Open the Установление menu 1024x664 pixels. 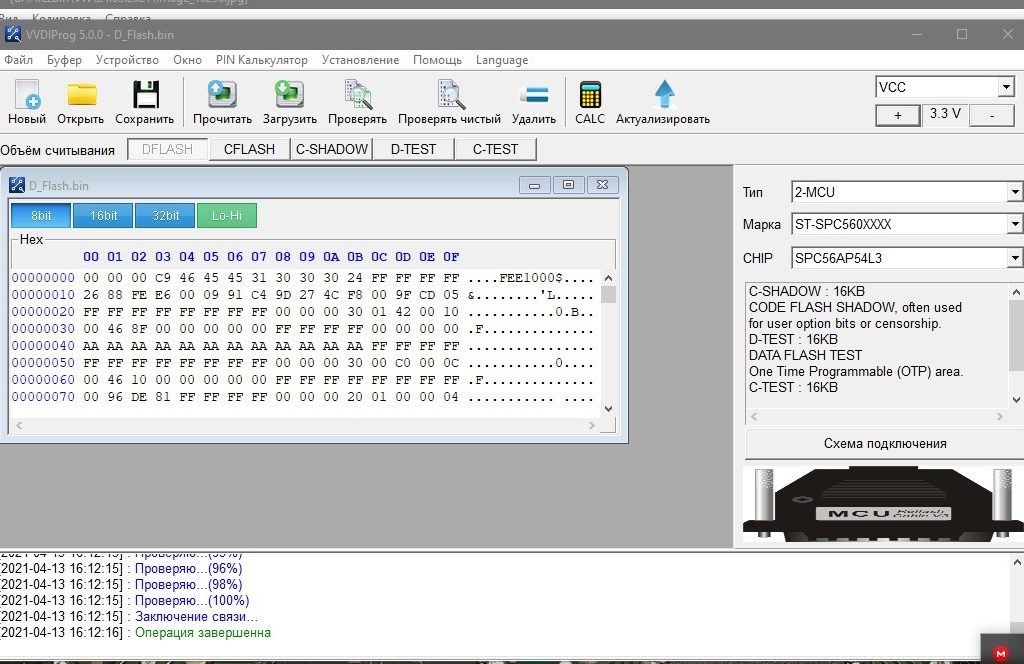coord(360,60)
